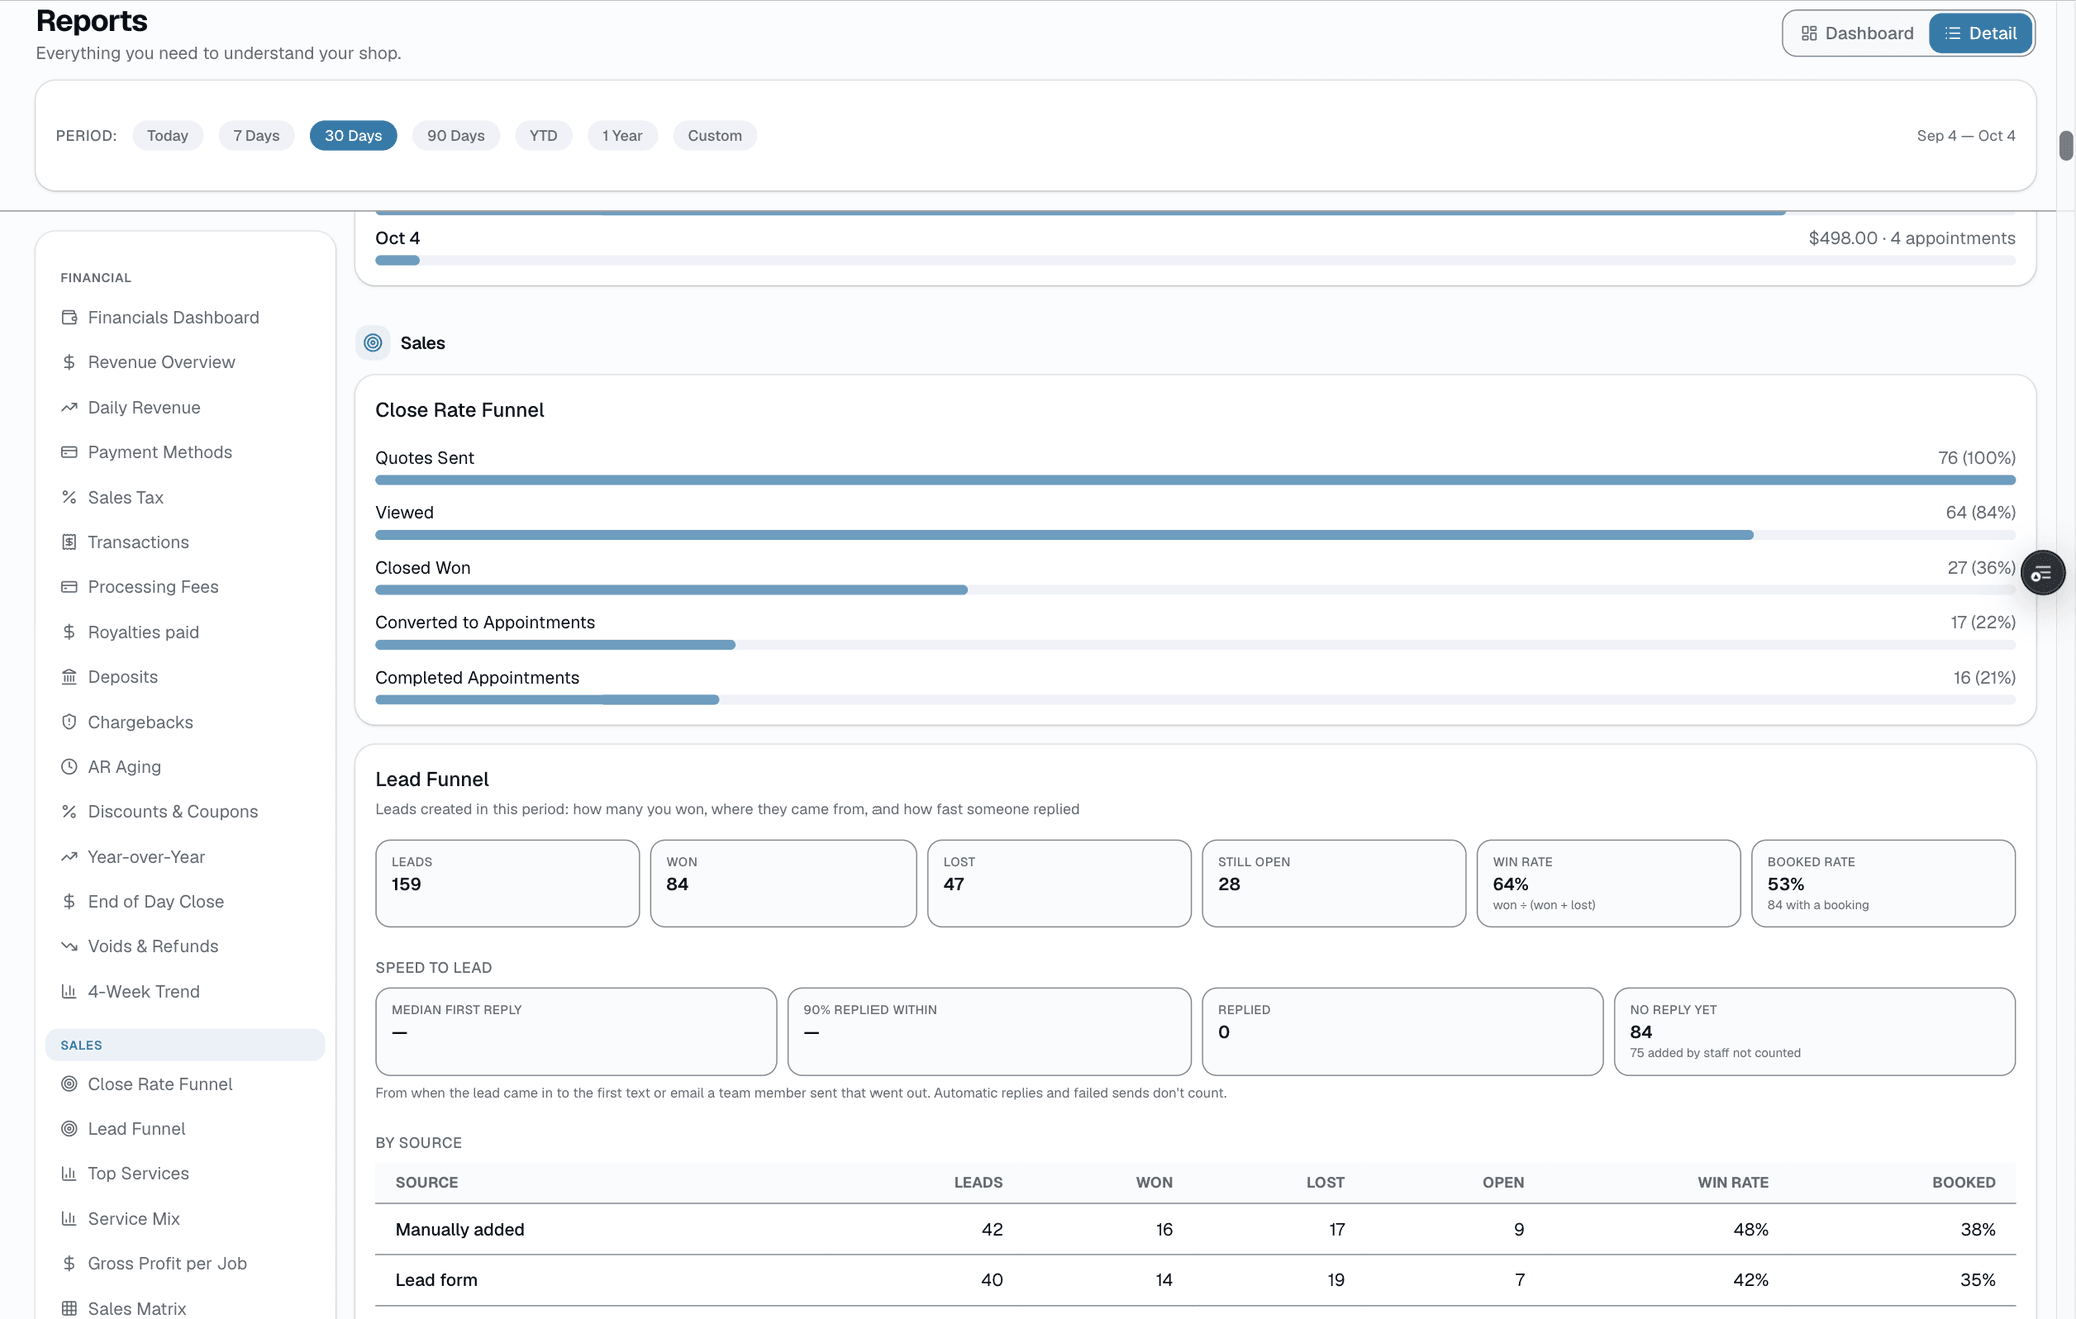Viewport: 2076px width, 1319px height.
Task: Switch to Detail view
Action: [x=1980, y=33]
